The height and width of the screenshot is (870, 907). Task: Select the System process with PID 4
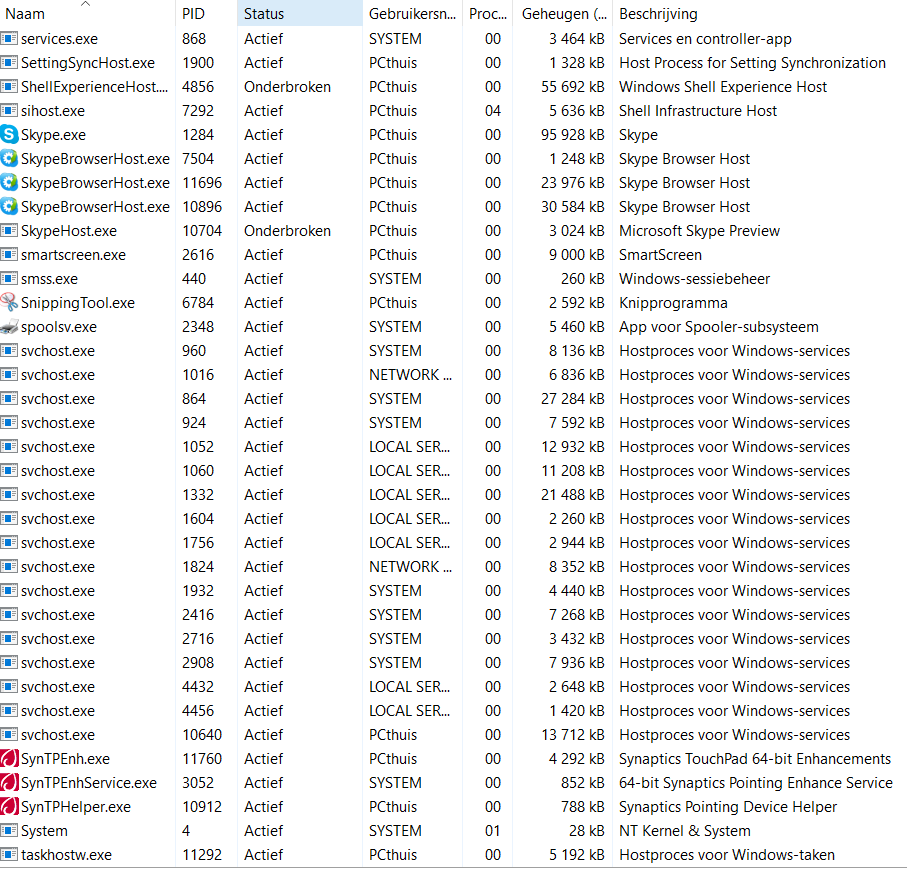tap(452, 831)
